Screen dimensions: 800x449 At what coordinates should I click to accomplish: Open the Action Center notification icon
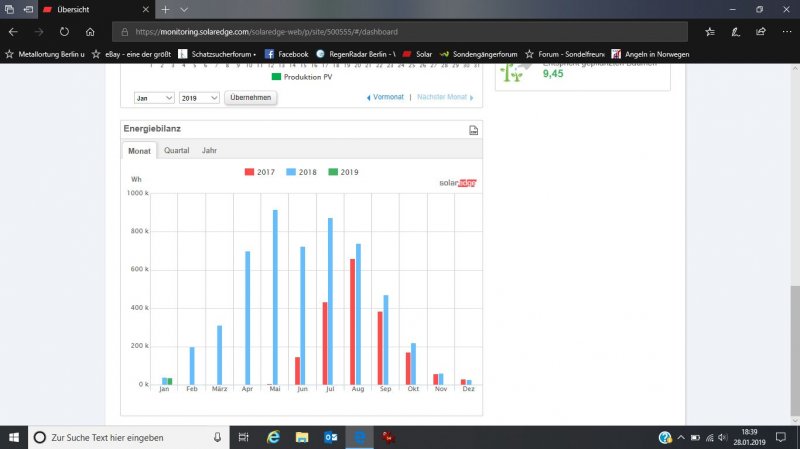(x=781, y=437)
